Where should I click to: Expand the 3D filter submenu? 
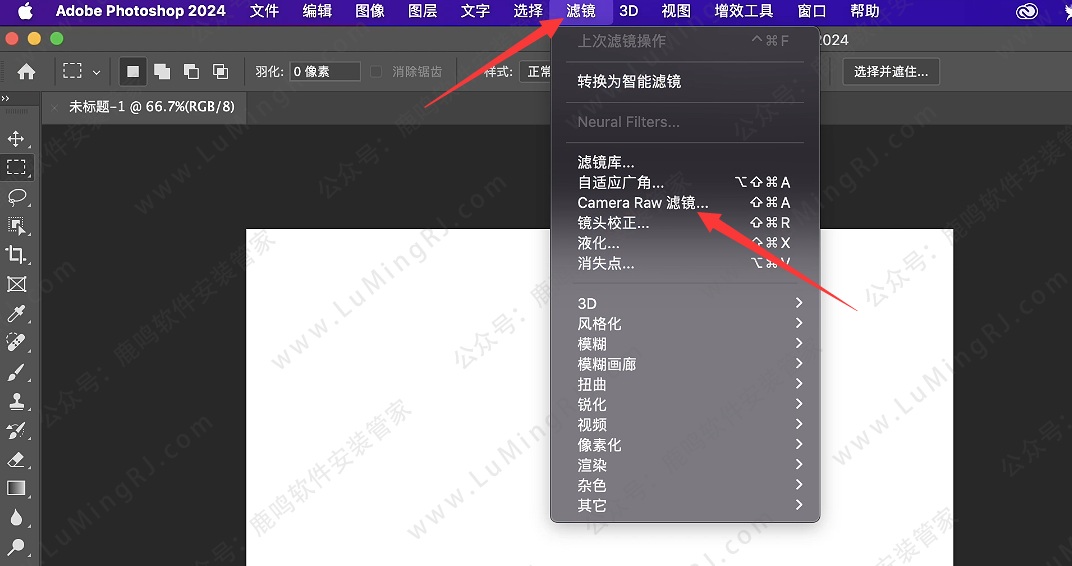[685, 304]
